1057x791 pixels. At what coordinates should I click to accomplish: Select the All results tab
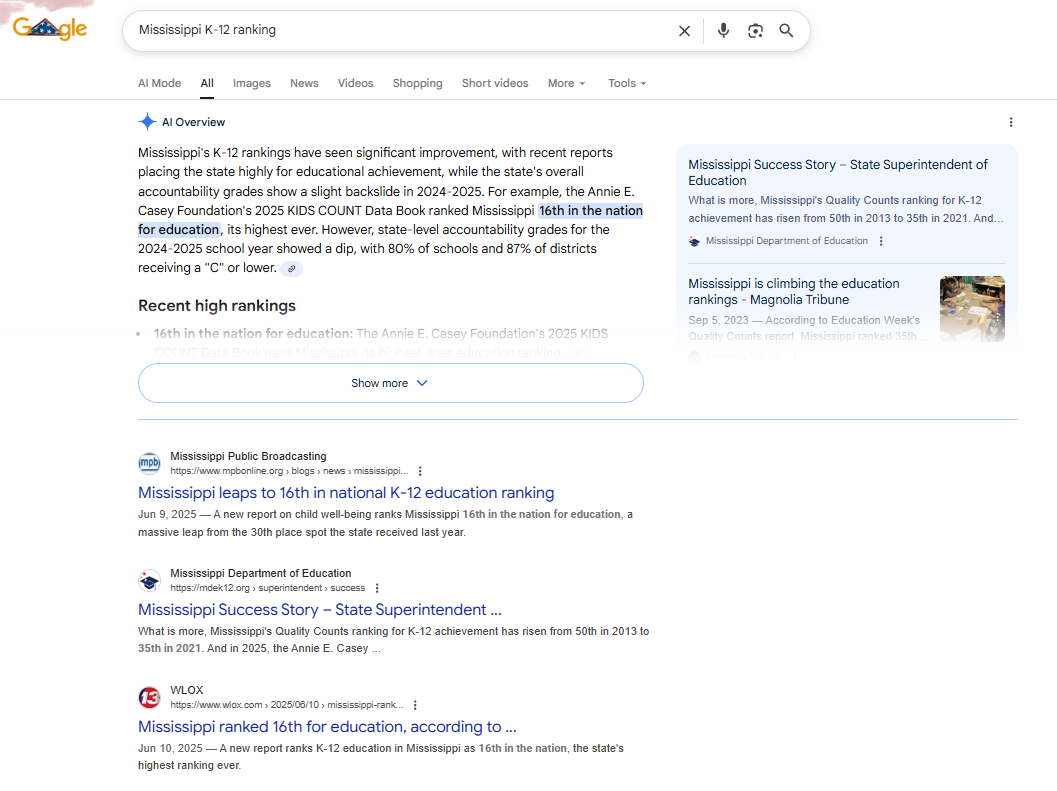[x=207, y=83]
